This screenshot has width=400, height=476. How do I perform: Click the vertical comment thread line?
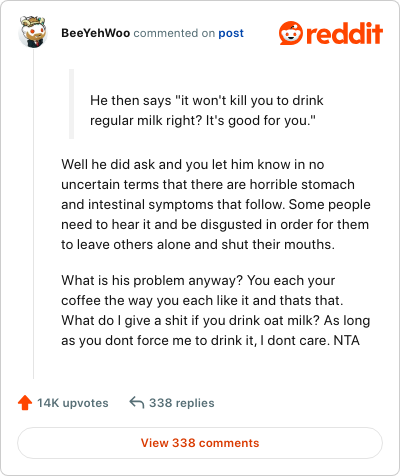click(x=33, y=213)
